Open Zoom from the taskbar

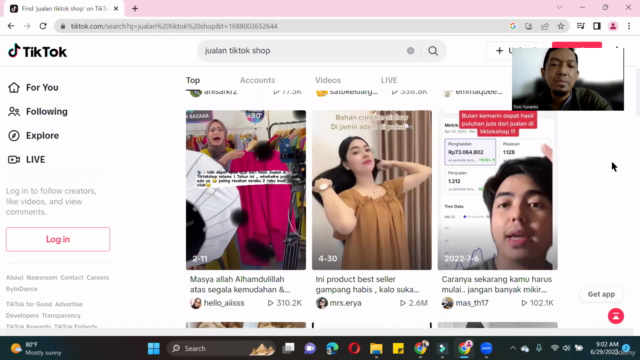click(486, 348)
